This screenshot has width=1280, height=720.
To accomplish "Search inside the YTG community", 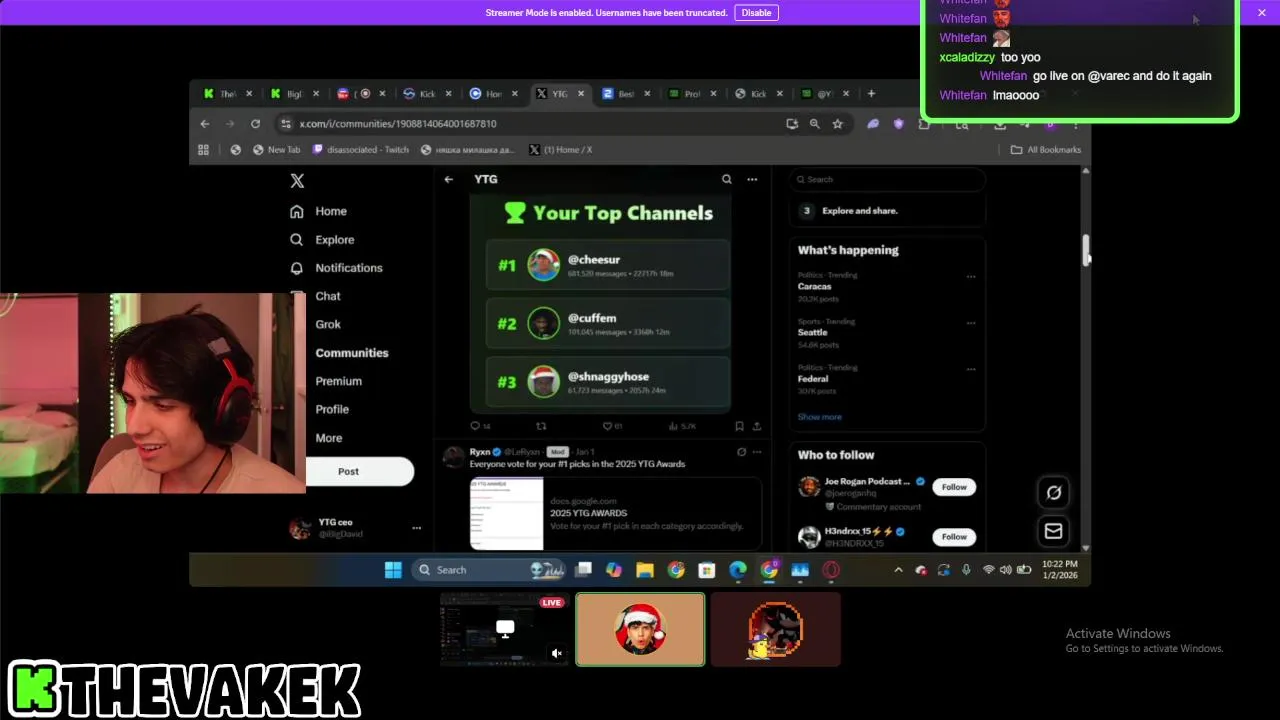I will tap(727, 179).
